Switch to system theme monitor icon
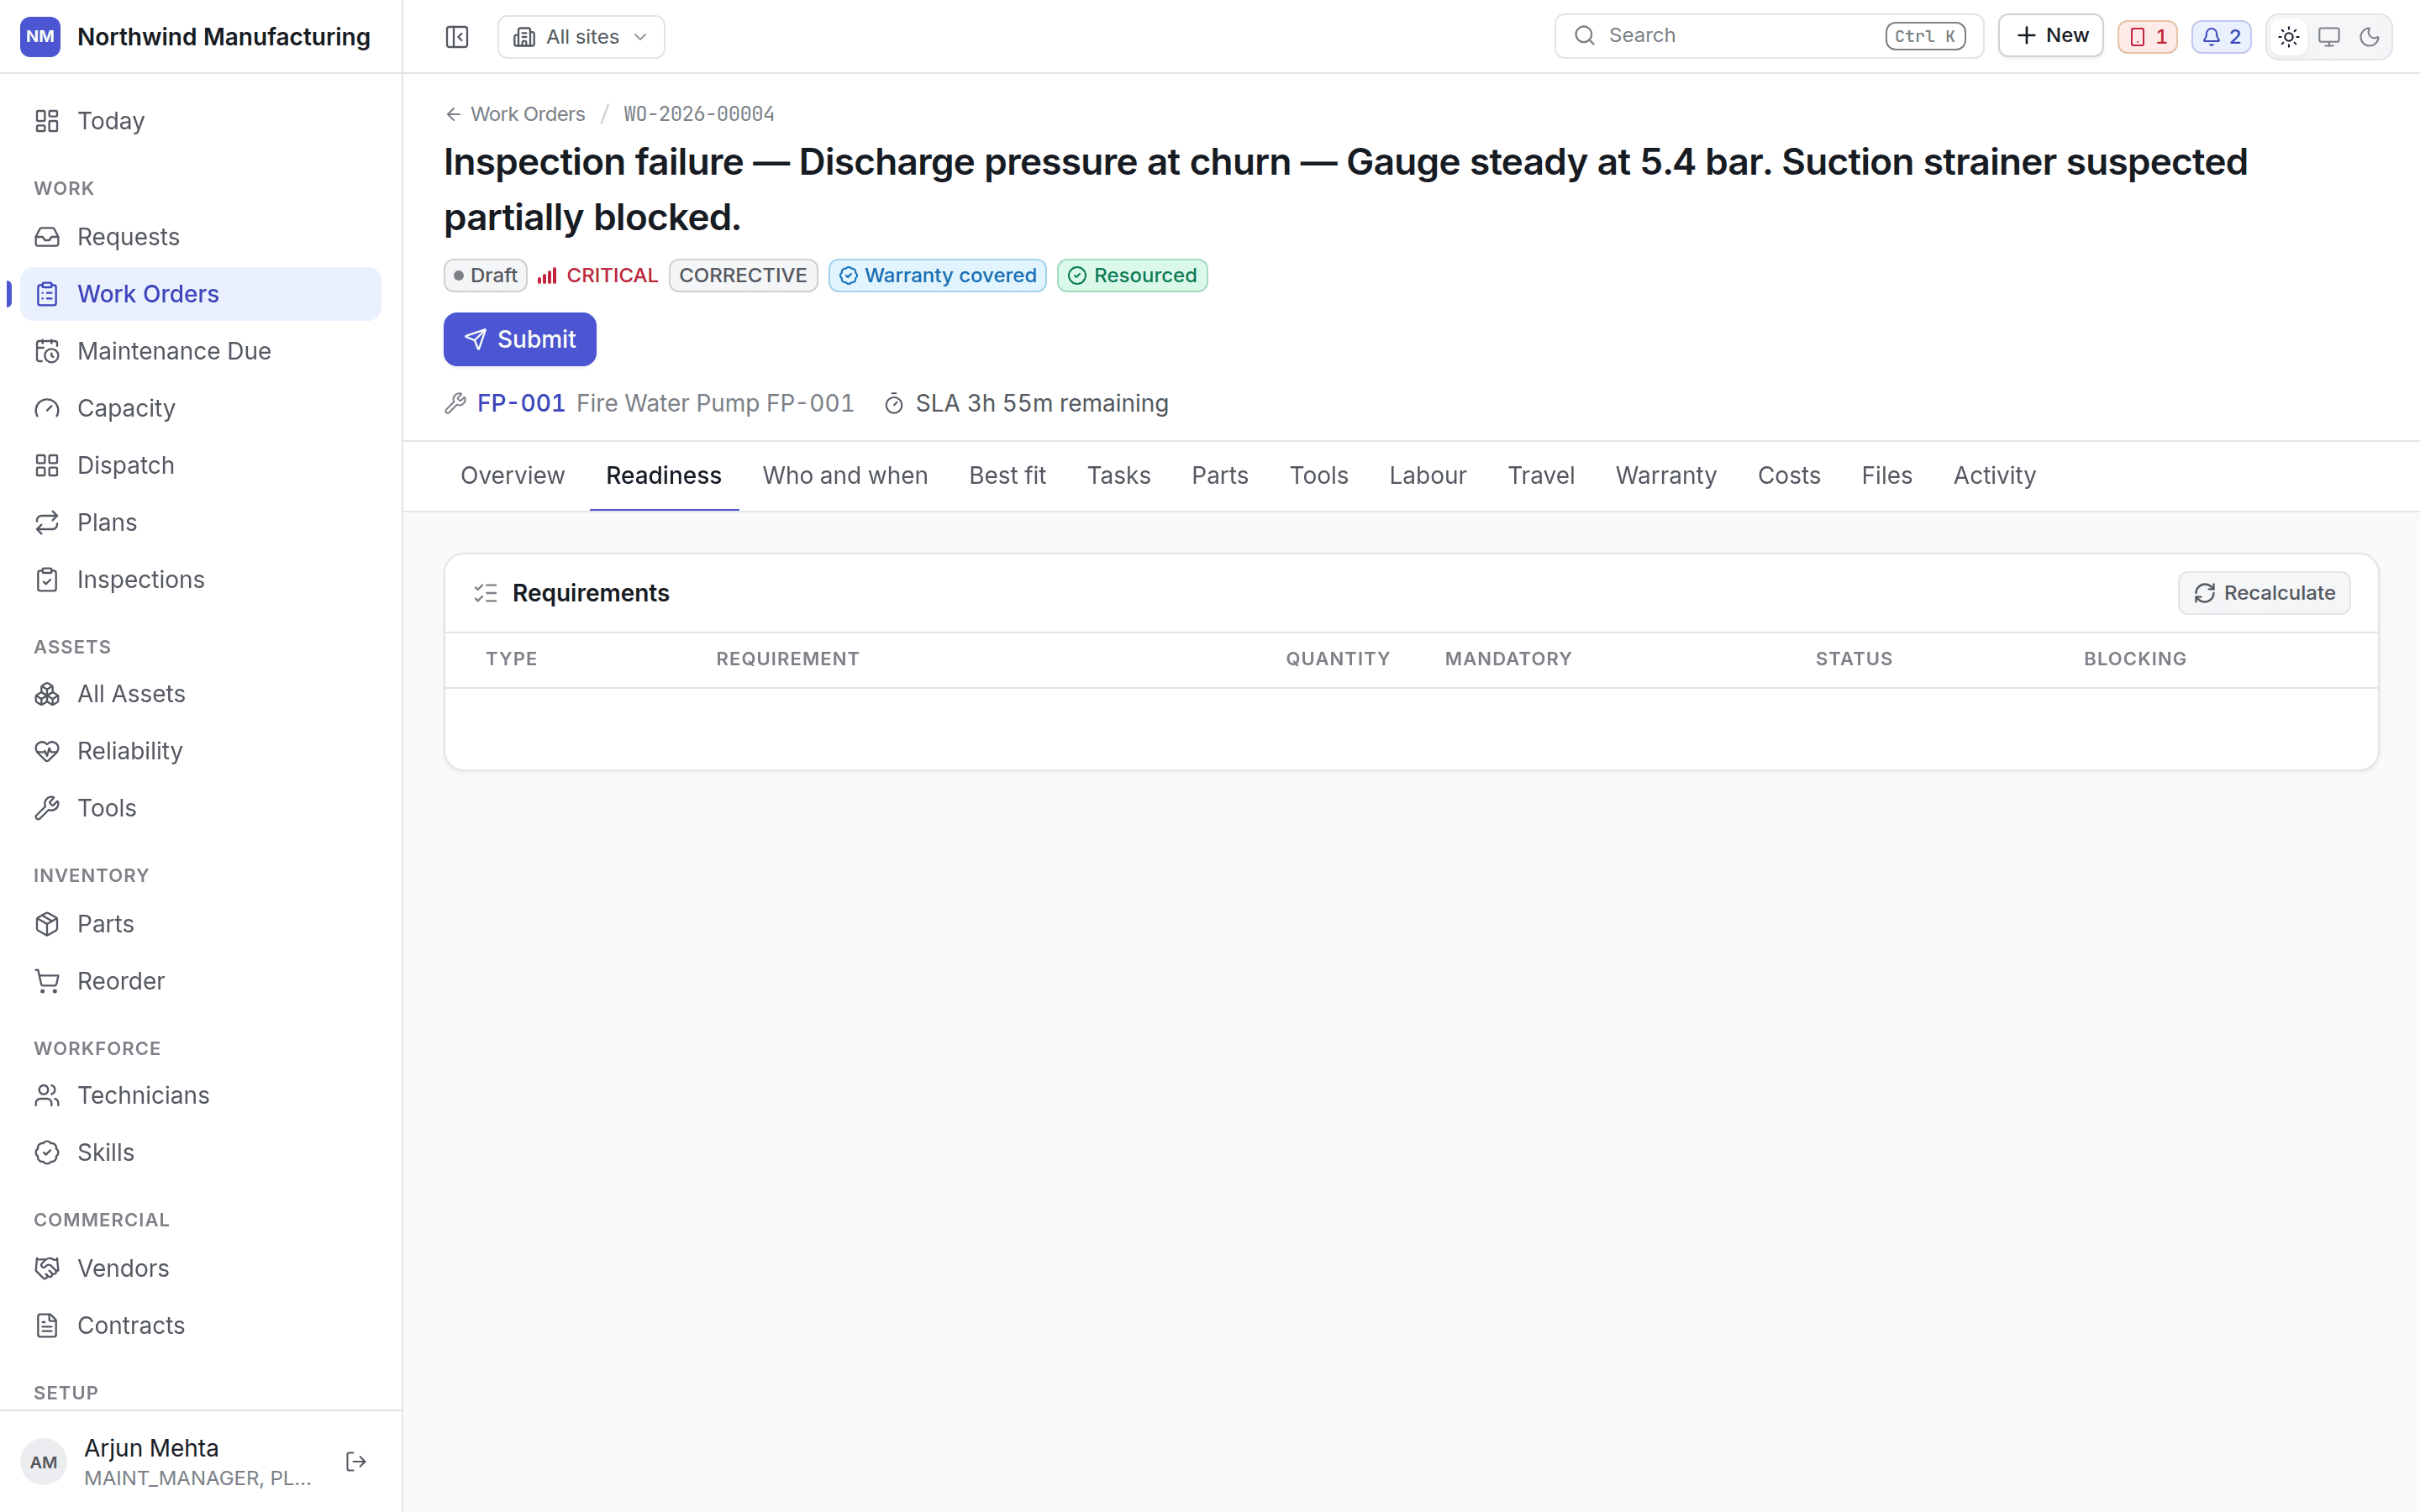Image resolution: width=2420 pixels, height=1512 pixels. click(2329, 37)
